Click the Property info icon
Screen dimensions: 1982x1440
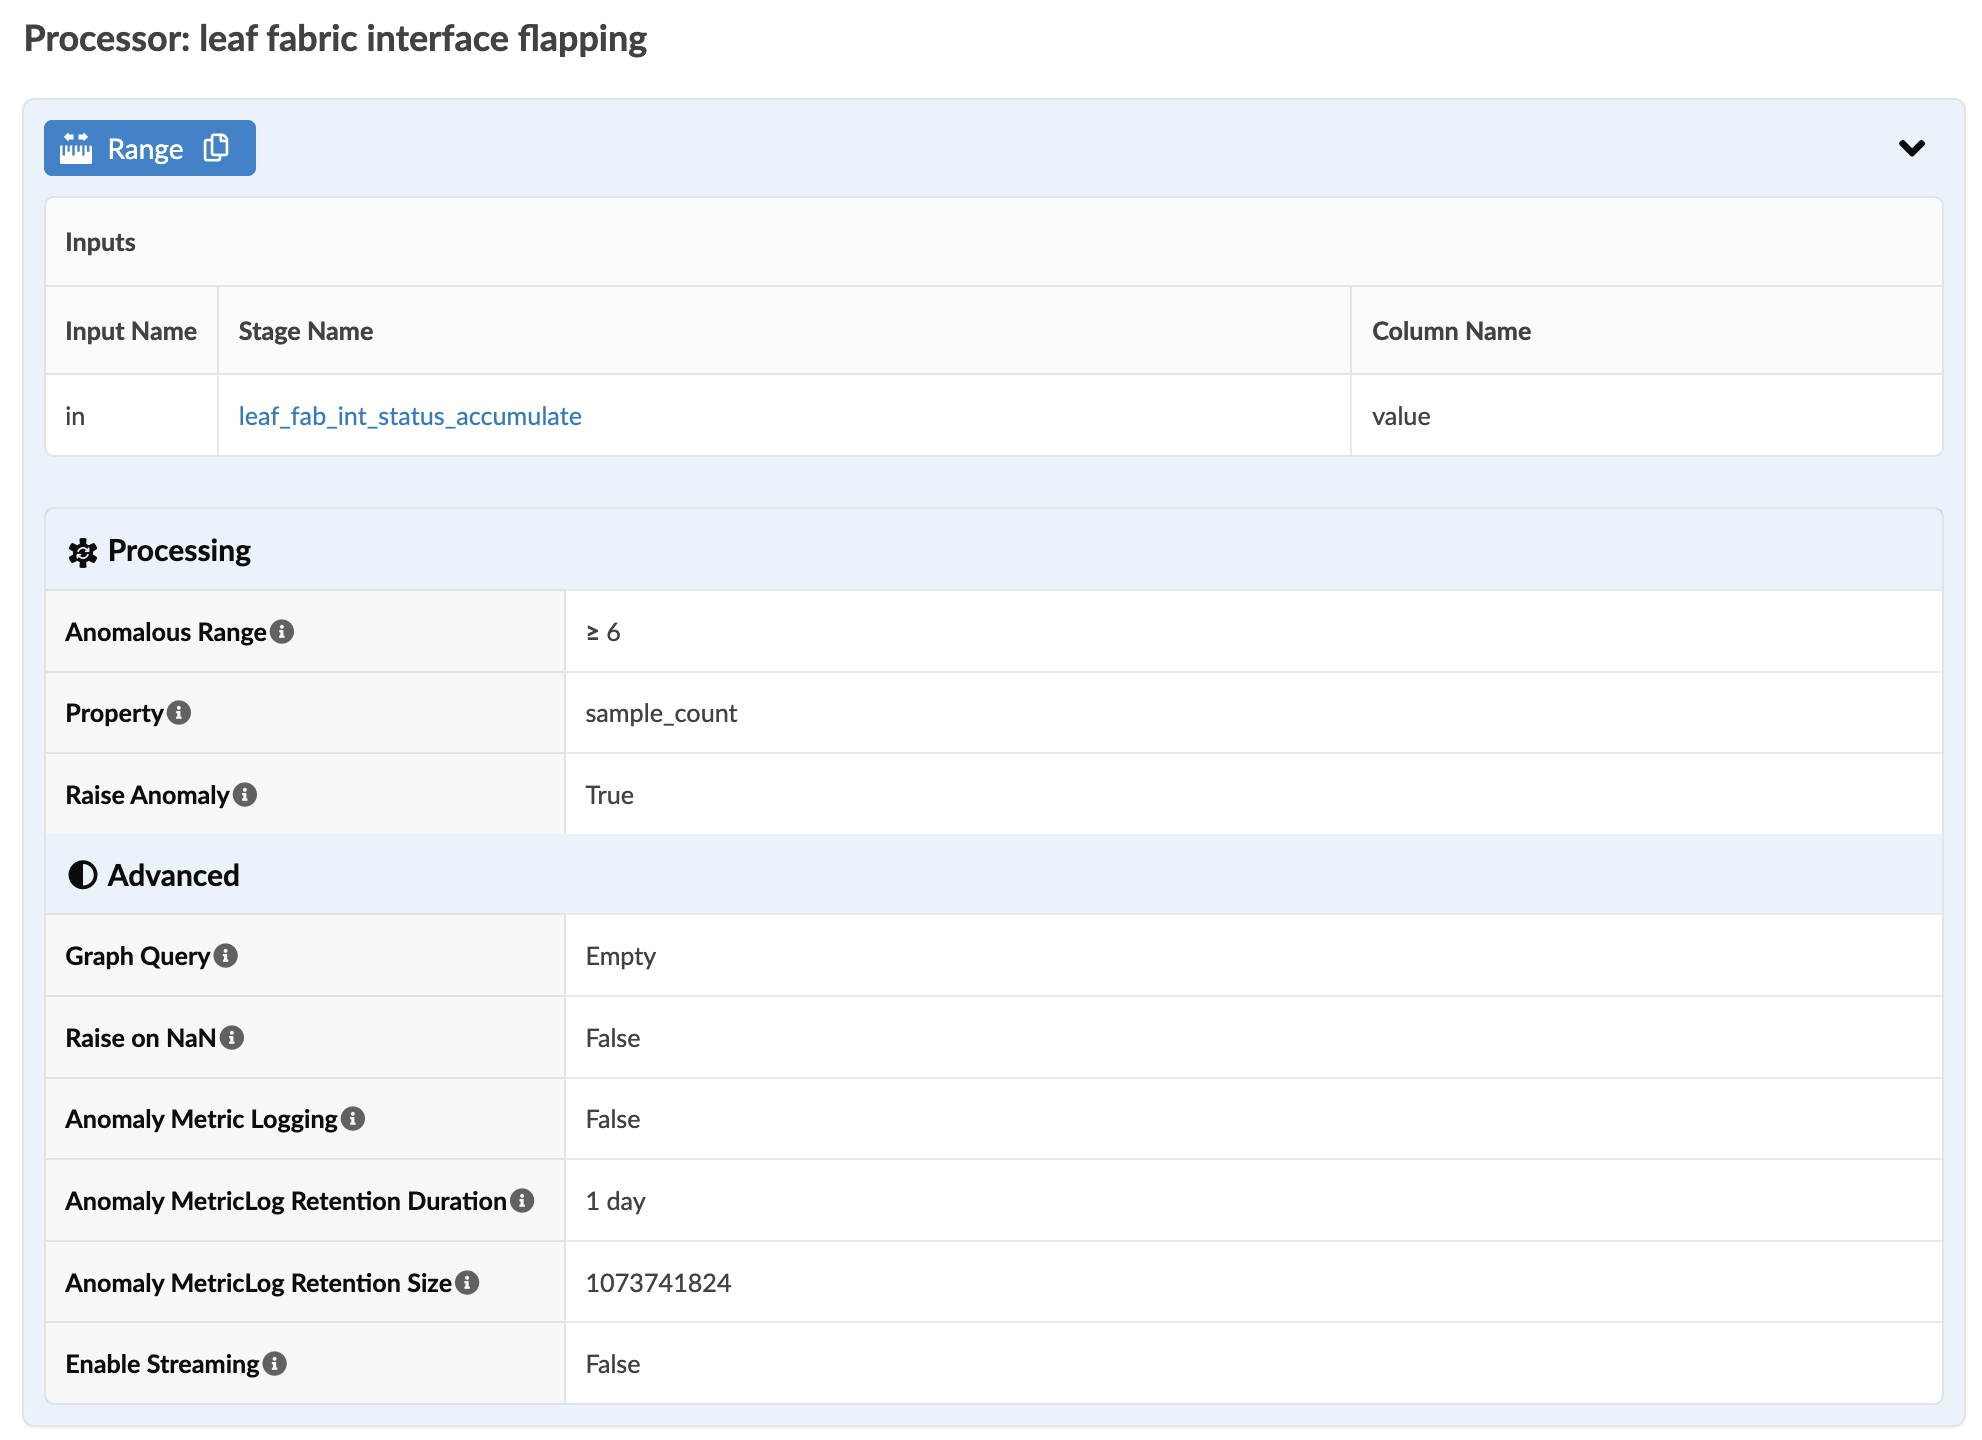[179, 713]
